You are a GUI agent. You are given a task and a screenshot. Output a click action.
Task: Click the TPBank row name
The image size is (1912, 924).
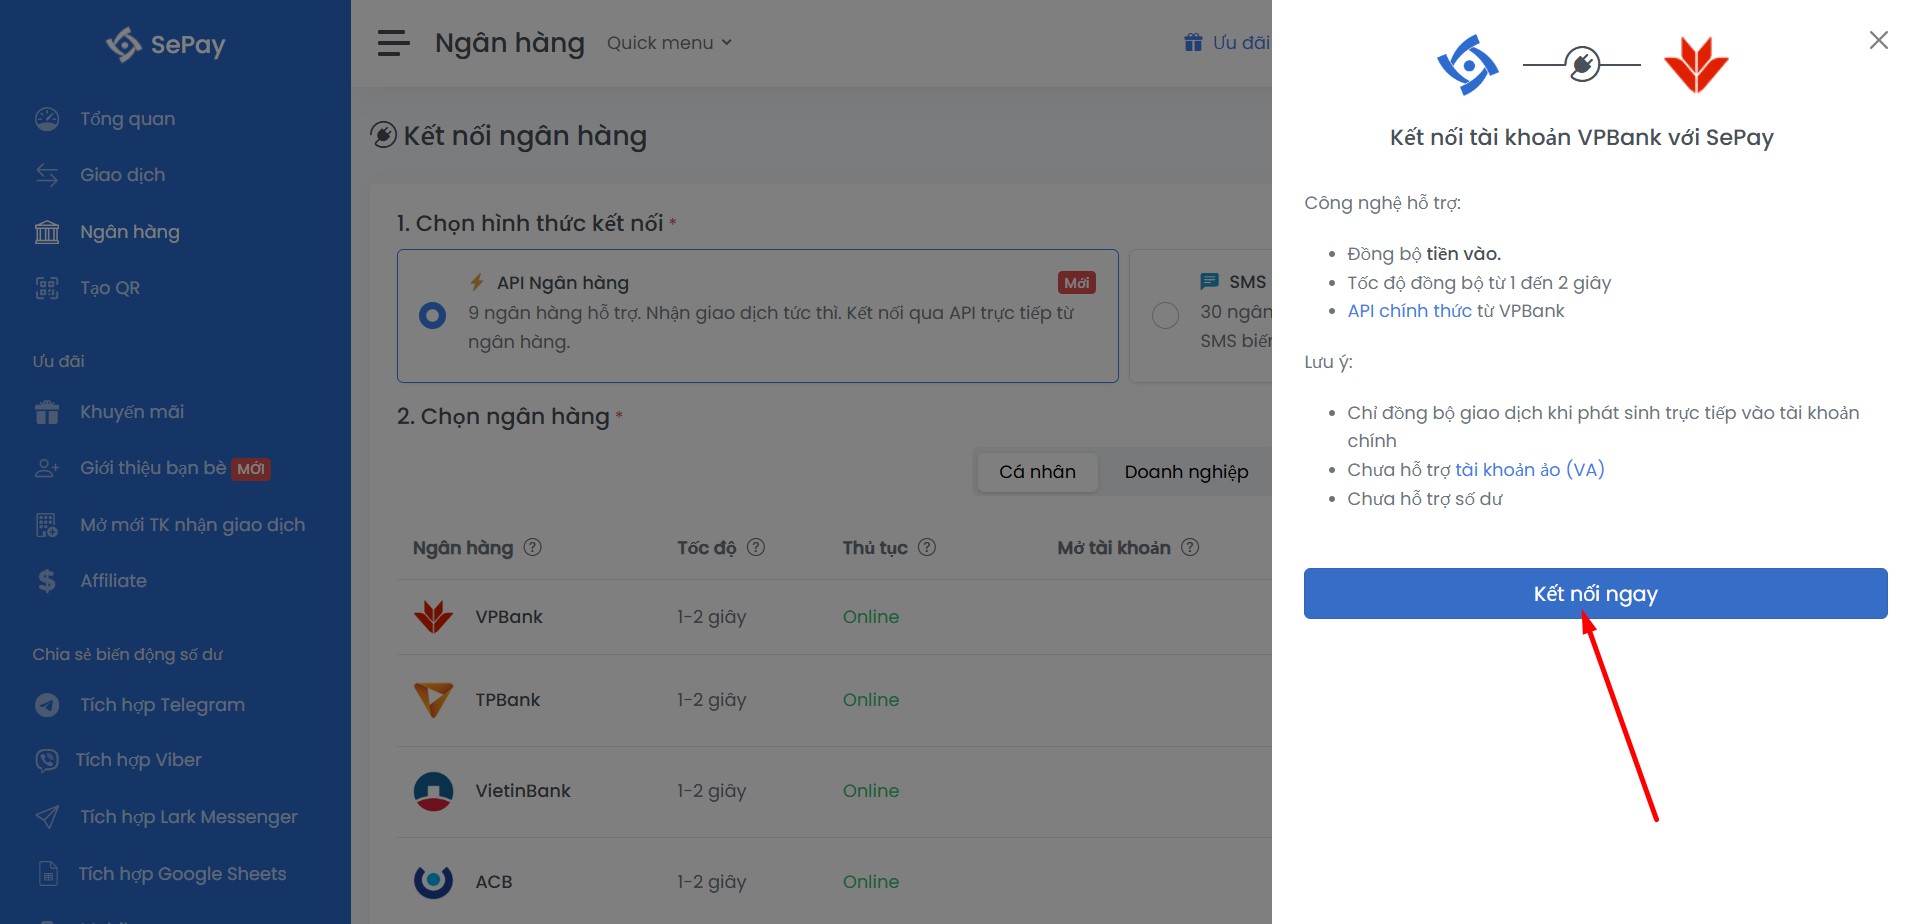click(507, 700)
